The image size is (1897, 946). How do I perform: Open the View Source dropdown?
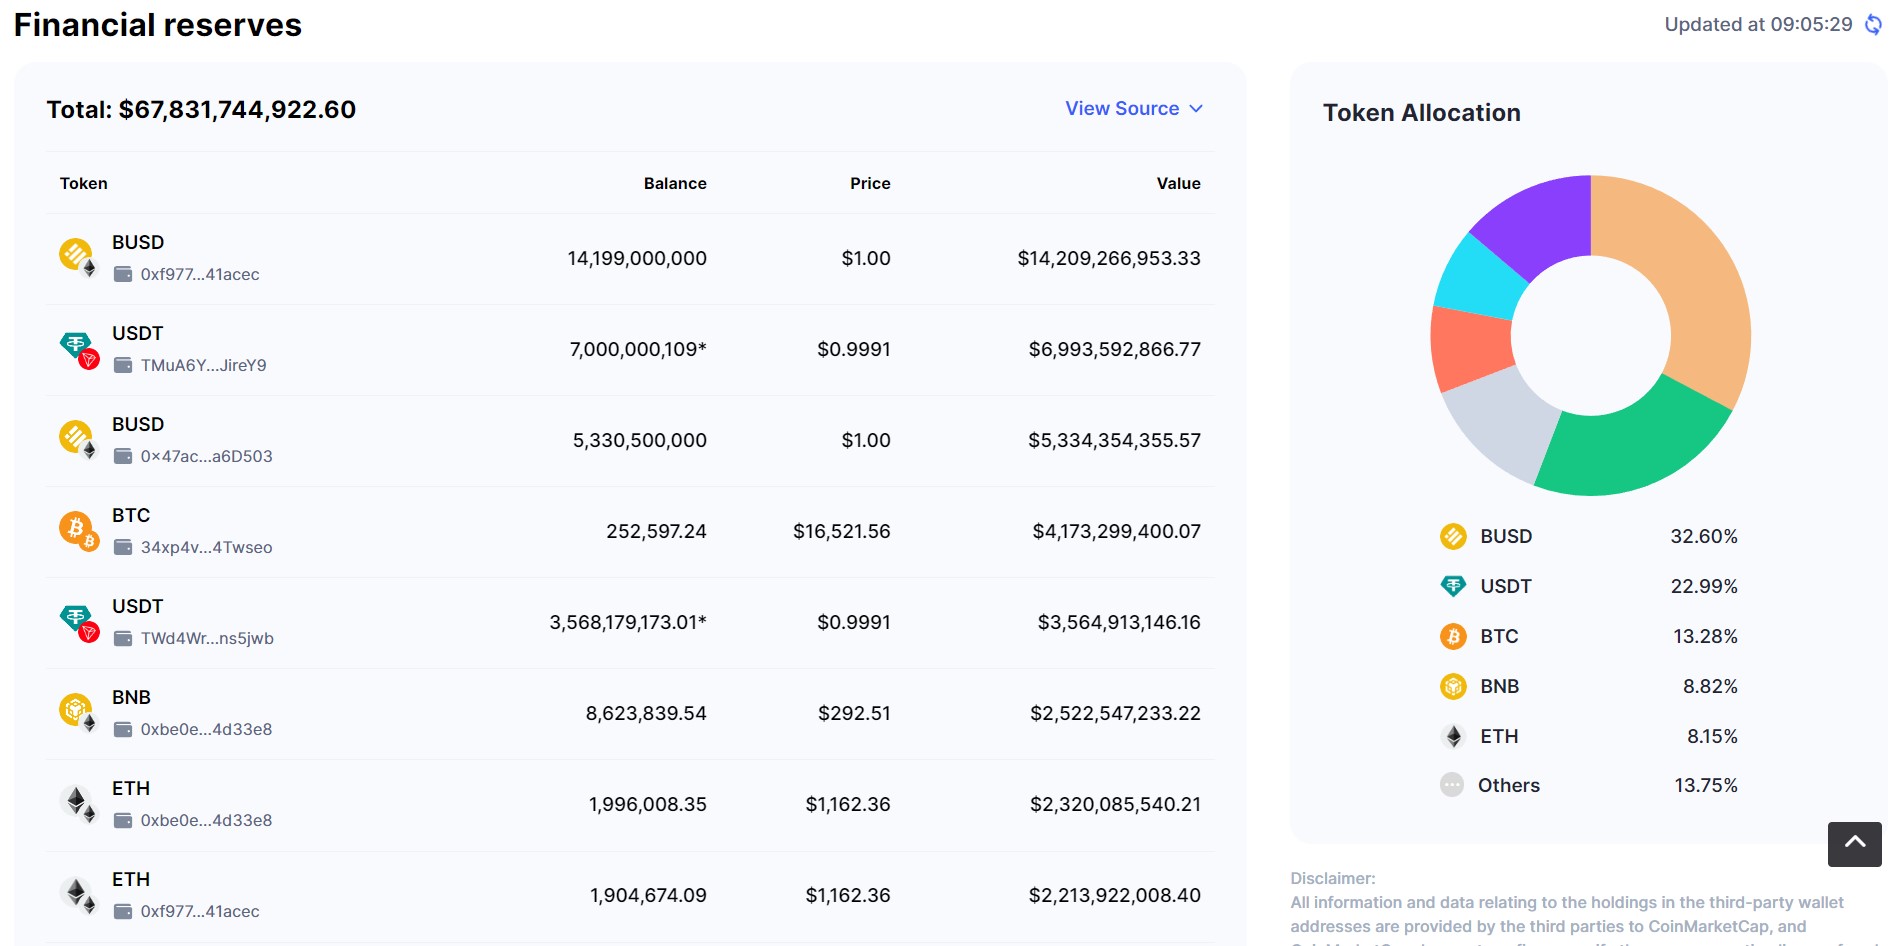click(x=1121, y=108)
